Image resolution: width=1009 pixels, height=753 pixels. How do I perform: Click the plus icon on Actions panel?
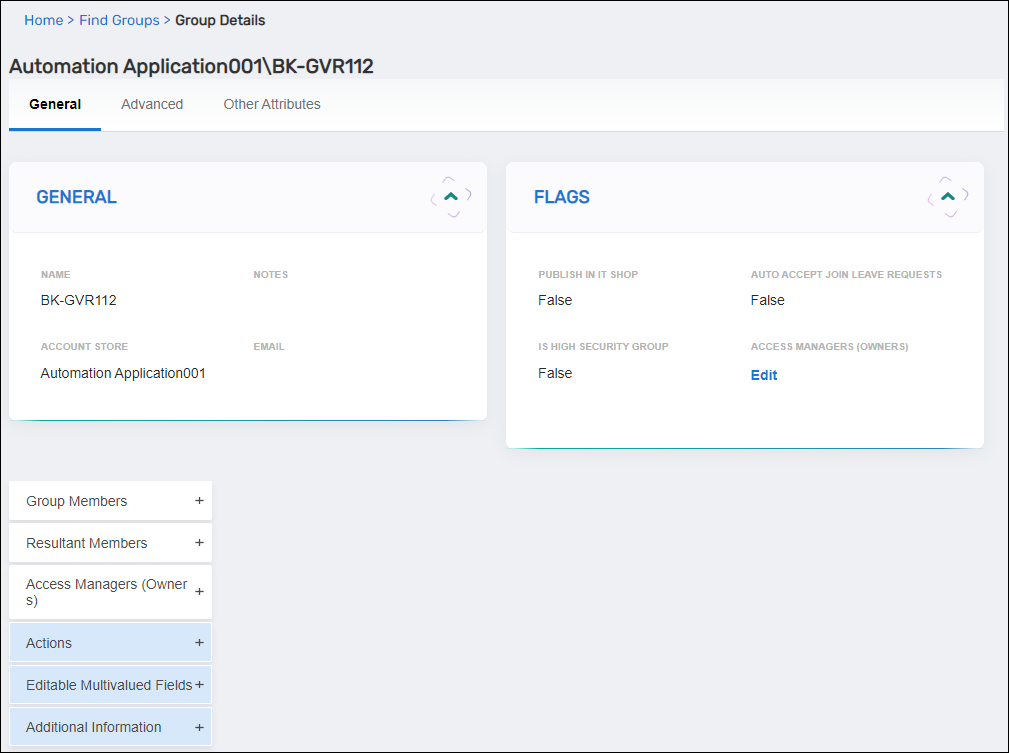coord(199,643)
